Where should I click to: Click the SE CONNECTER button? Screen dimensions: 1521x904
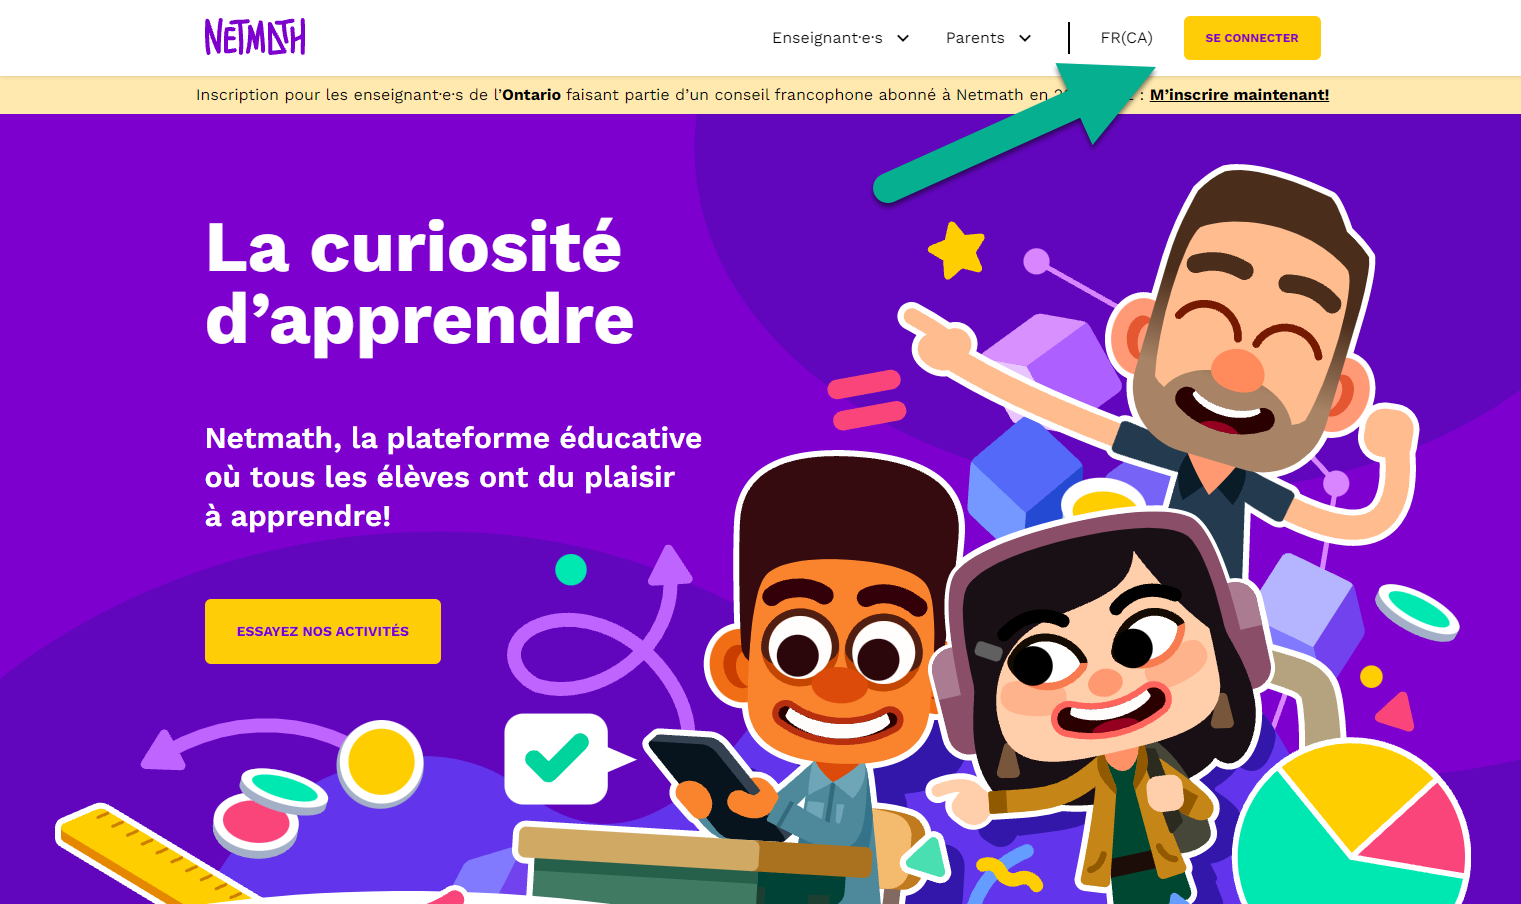1252,38
